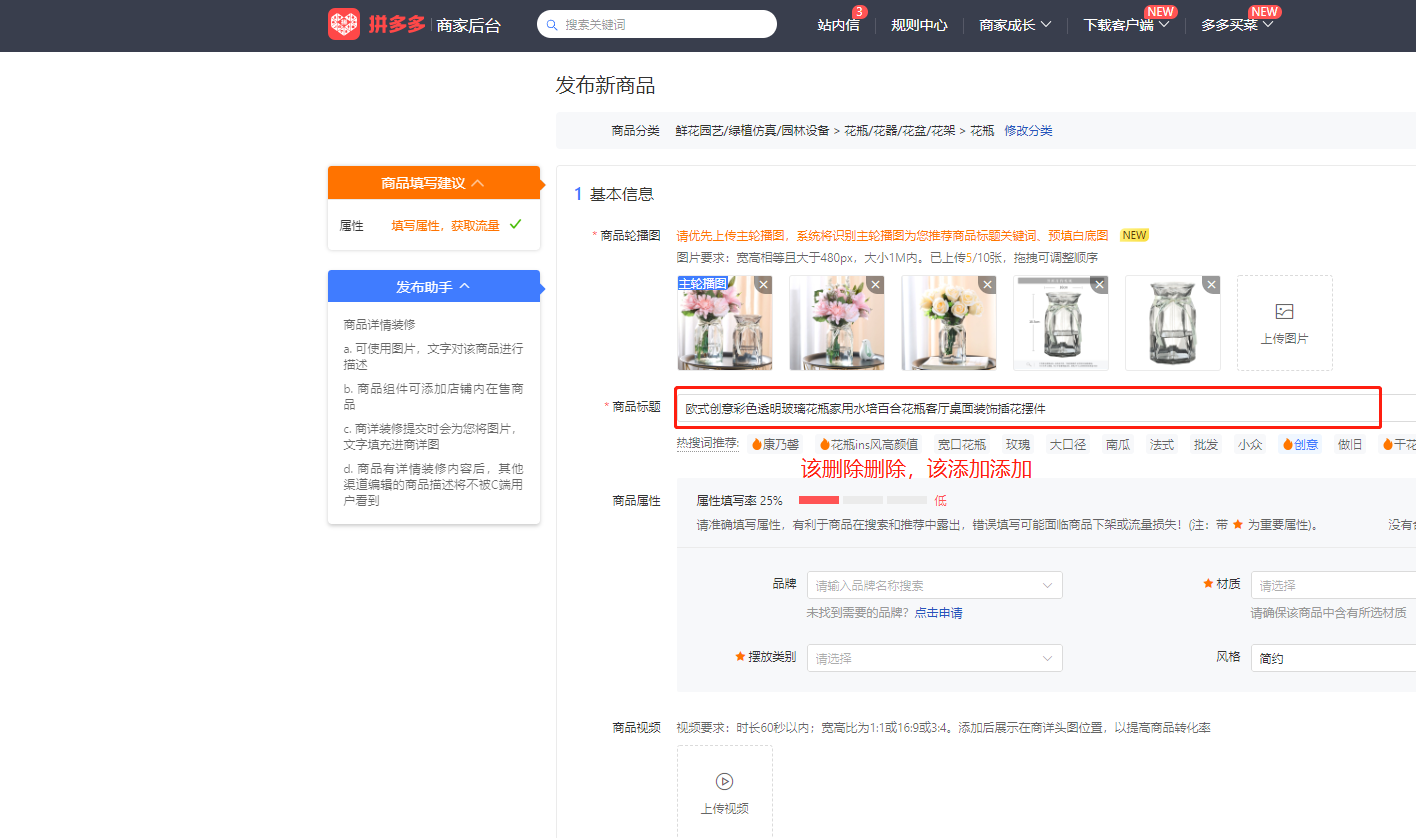Collapse the 商品填写建议 panel
The height and width of the screenshot is (838, 1416).
tap(434, 183)
